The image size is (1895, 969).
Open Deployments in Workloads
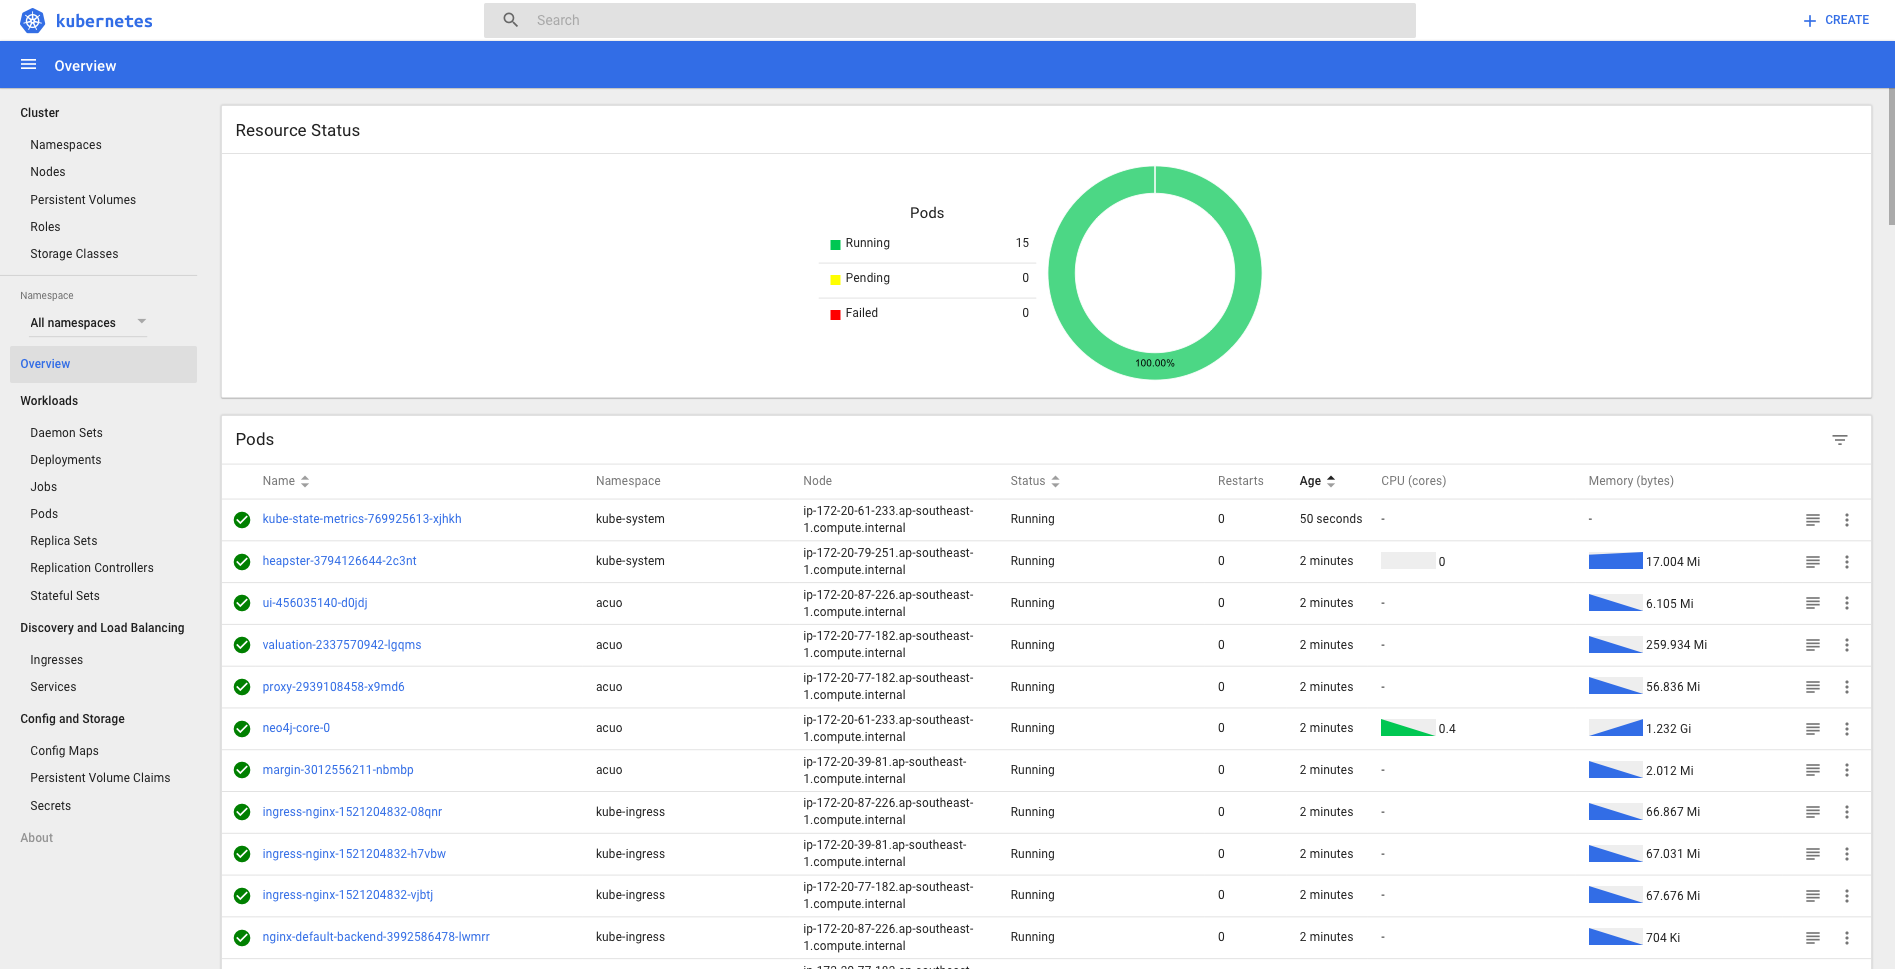(66, 460)
